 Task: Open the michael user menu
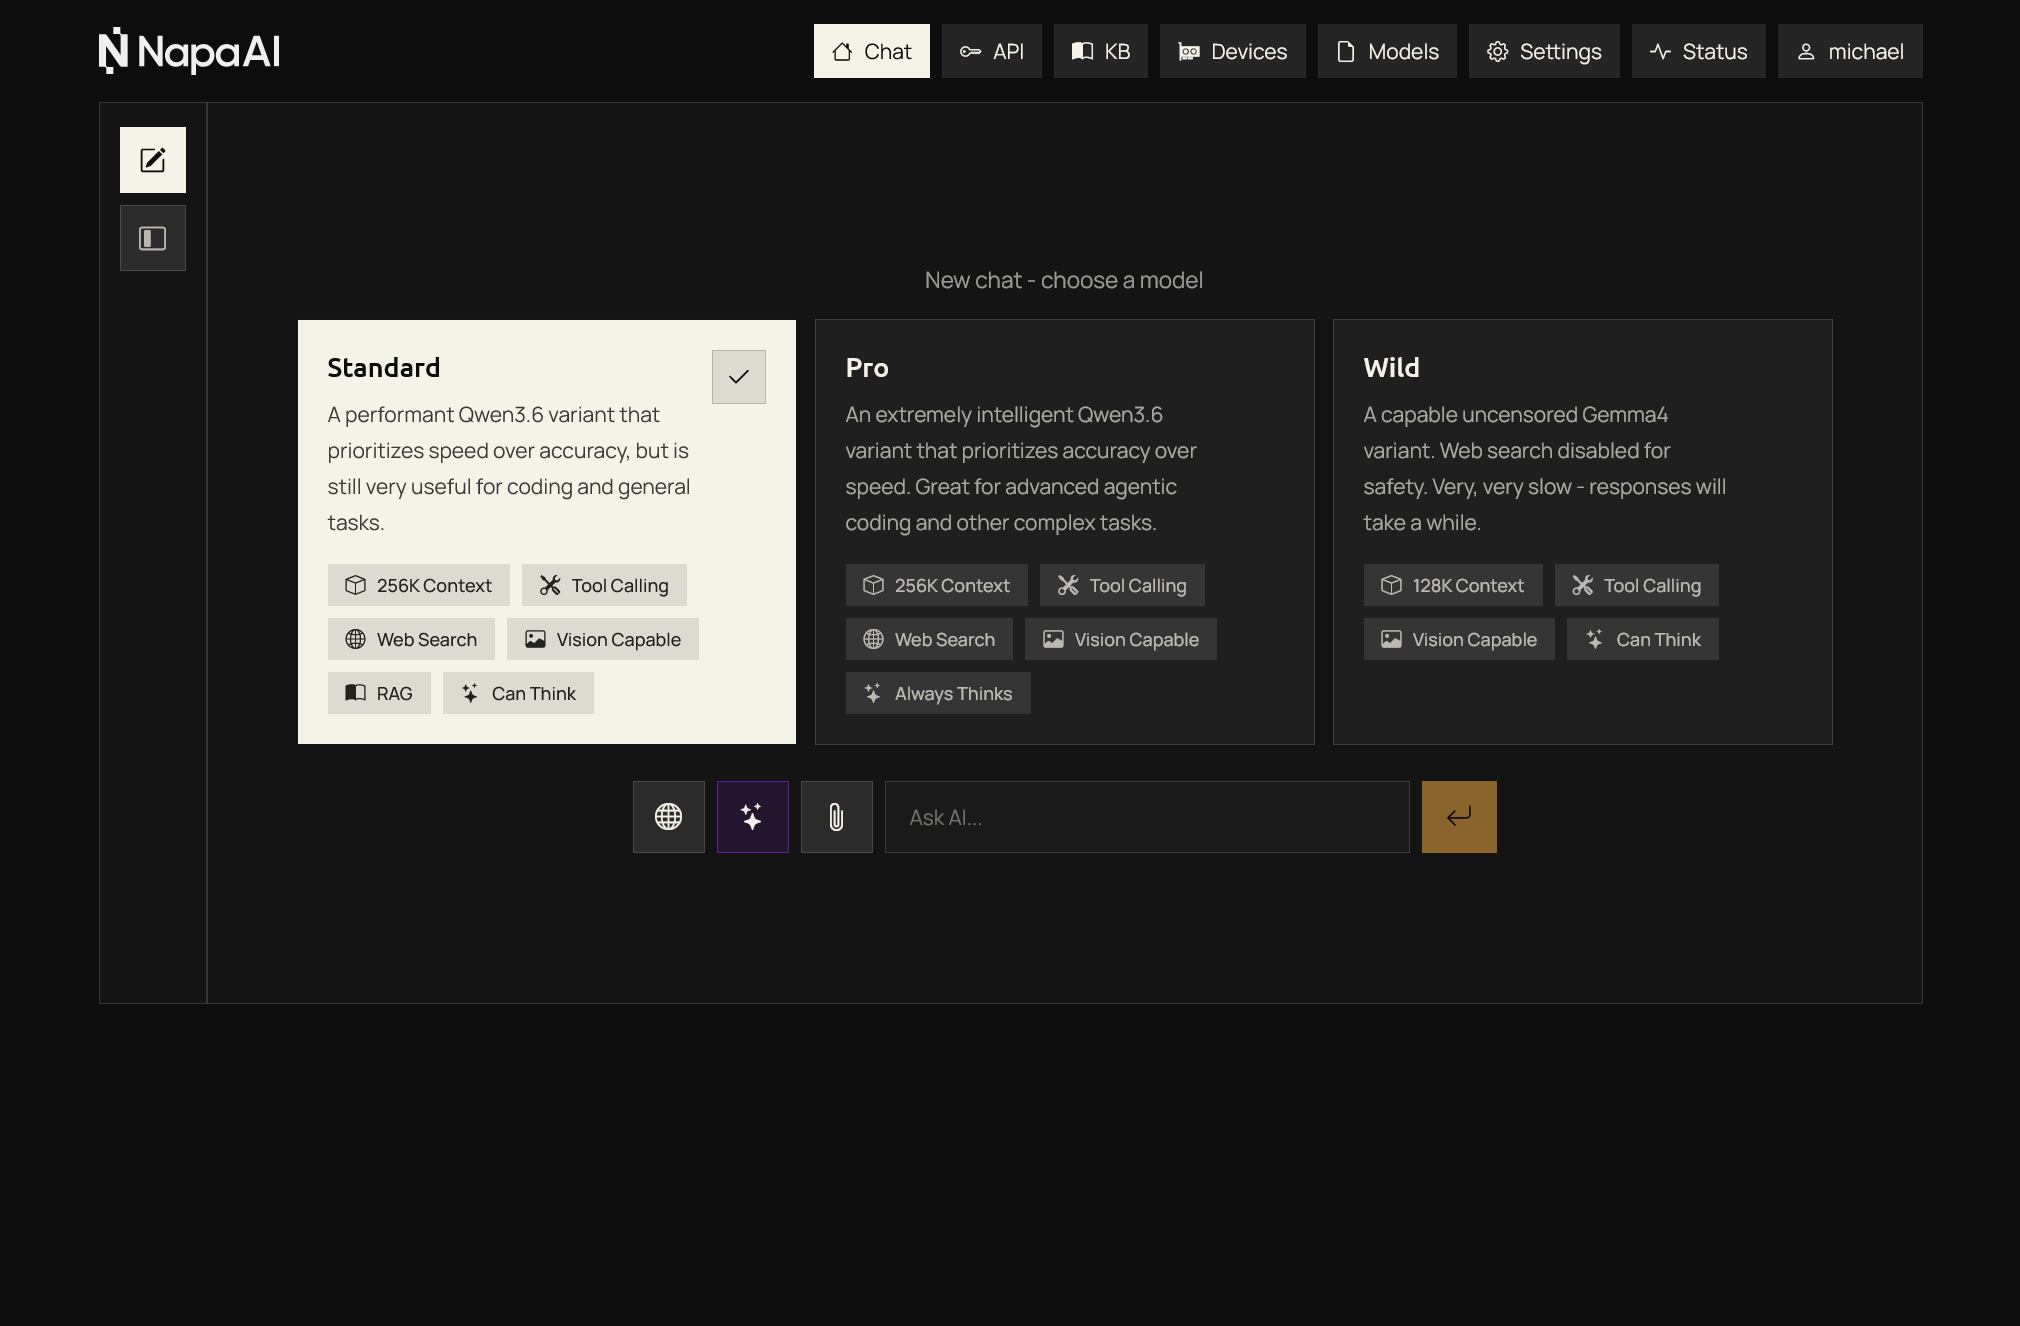click(x=1850, y=51)
